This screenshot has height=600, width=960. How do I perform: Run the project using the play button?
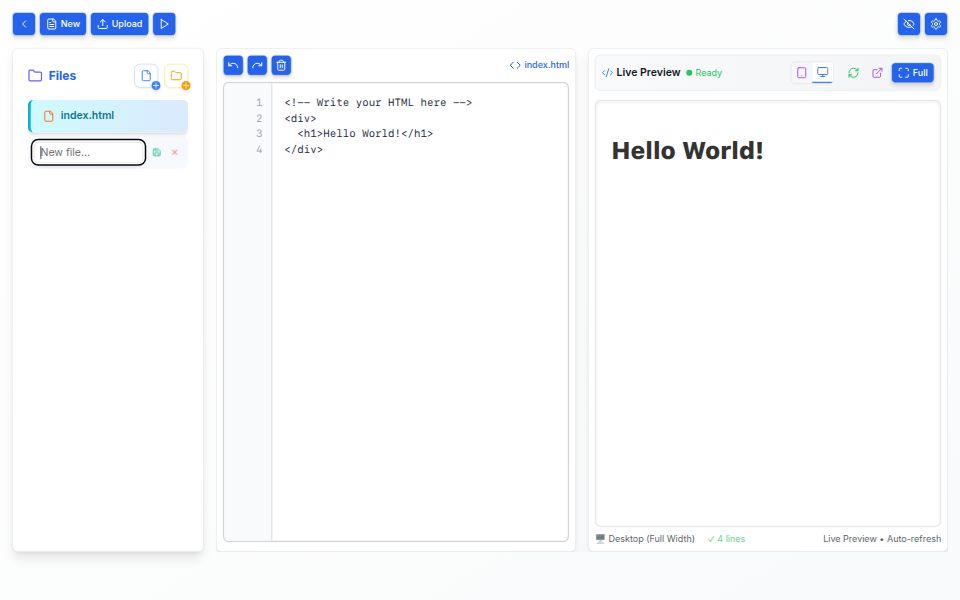click(x=164, y=23)
